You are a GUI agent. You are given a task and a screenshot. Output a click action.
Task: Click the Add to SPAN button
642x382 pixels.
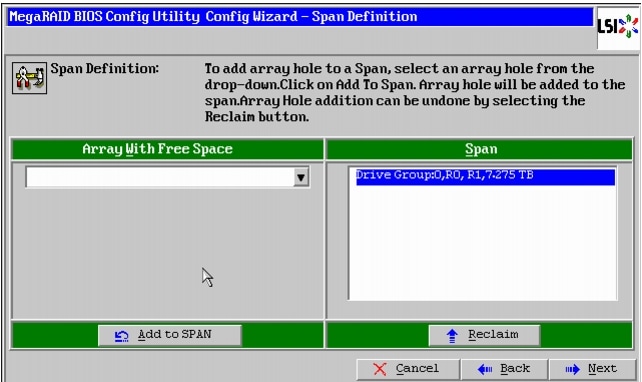point(170,335)
